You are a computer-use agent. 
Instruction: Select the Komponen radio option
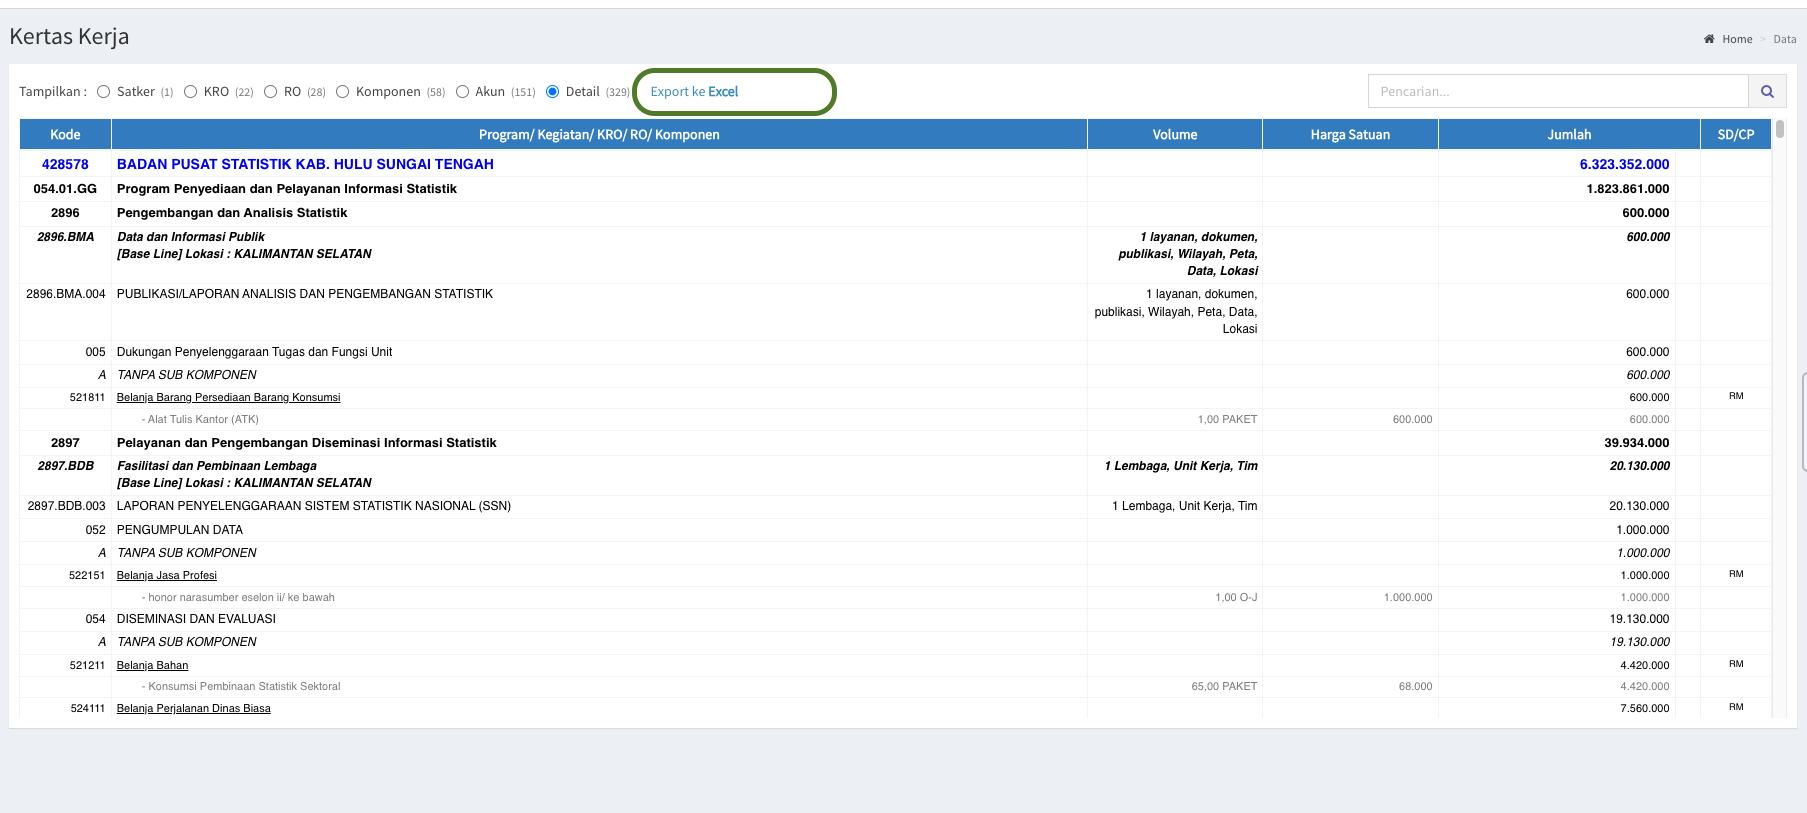point(342,91)
